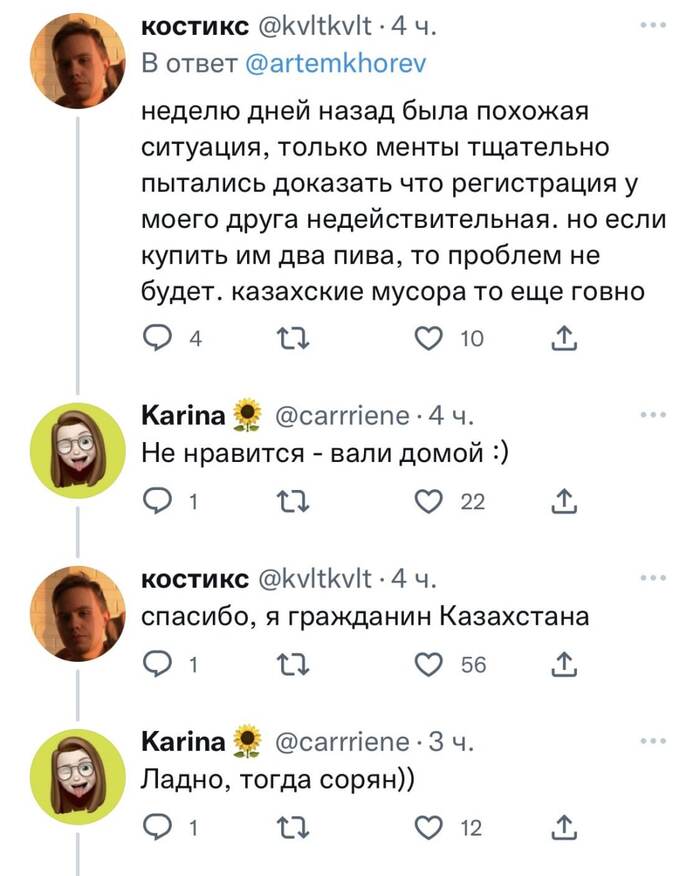The height and width of the screenshot is (876, 700).
Task: Share Karina's "вали домой" tweet
Action: (x=565, y=502)
